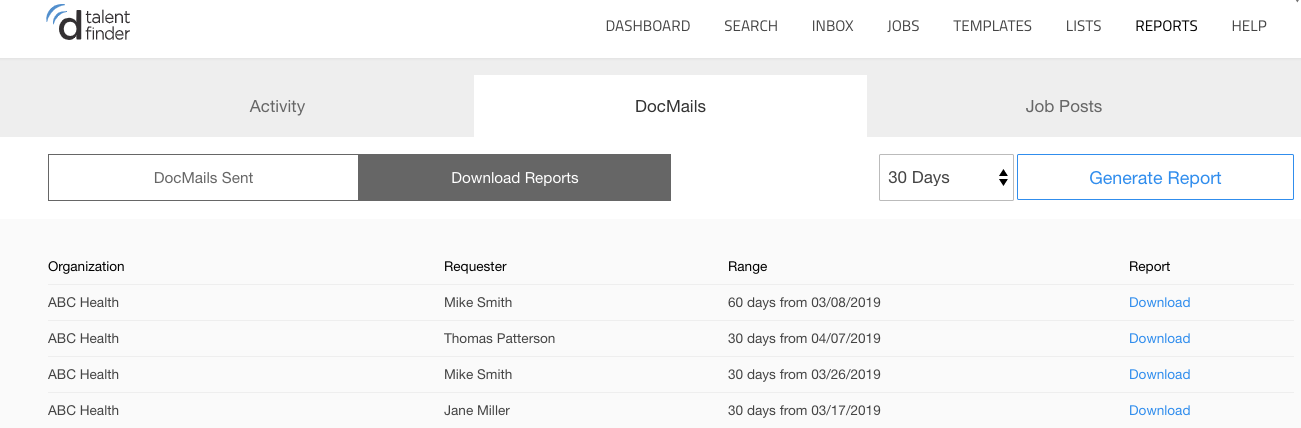
Task: Download Jane Miller's report
Action: point(1159,410)
